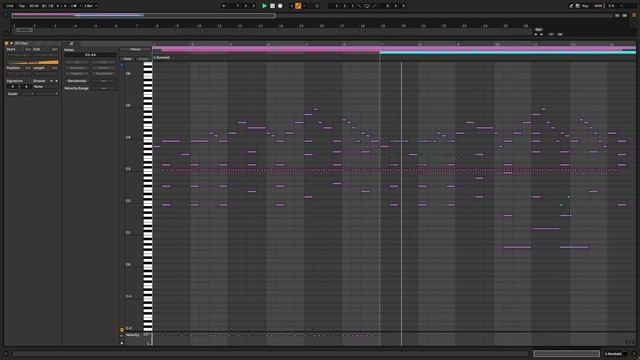Toggle the Link button
The height and width of the screenshot is (360, 640).
click(10, 6)
